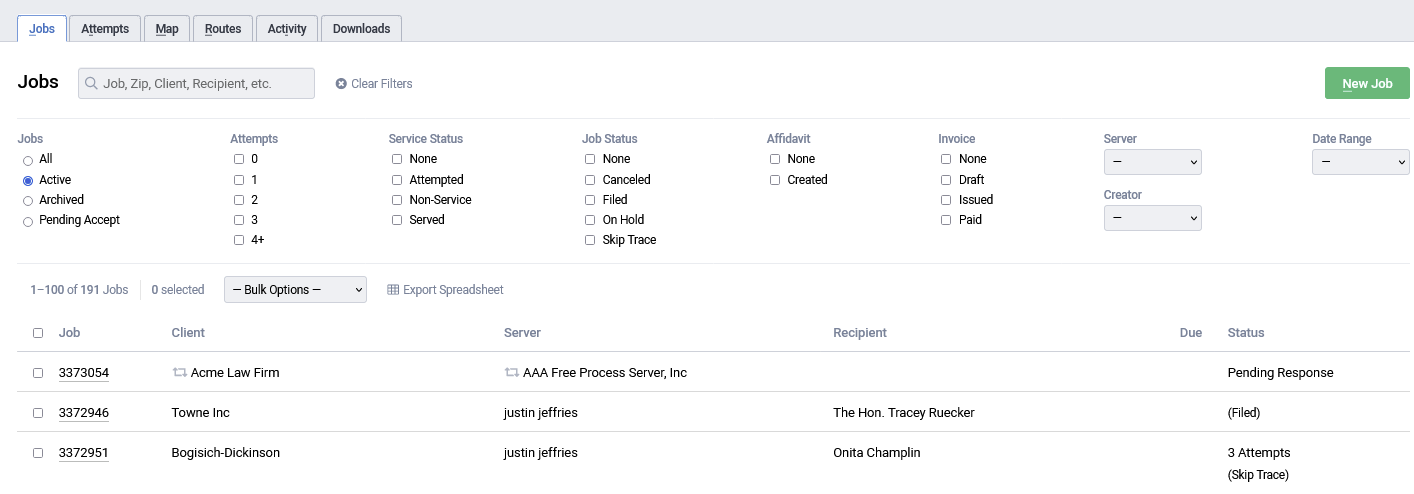The width and height of the screenshot is (1414, 494).
Task: Expand the Creator filter dropdown
Action: pyautogui.click(x=1152, y=217)
